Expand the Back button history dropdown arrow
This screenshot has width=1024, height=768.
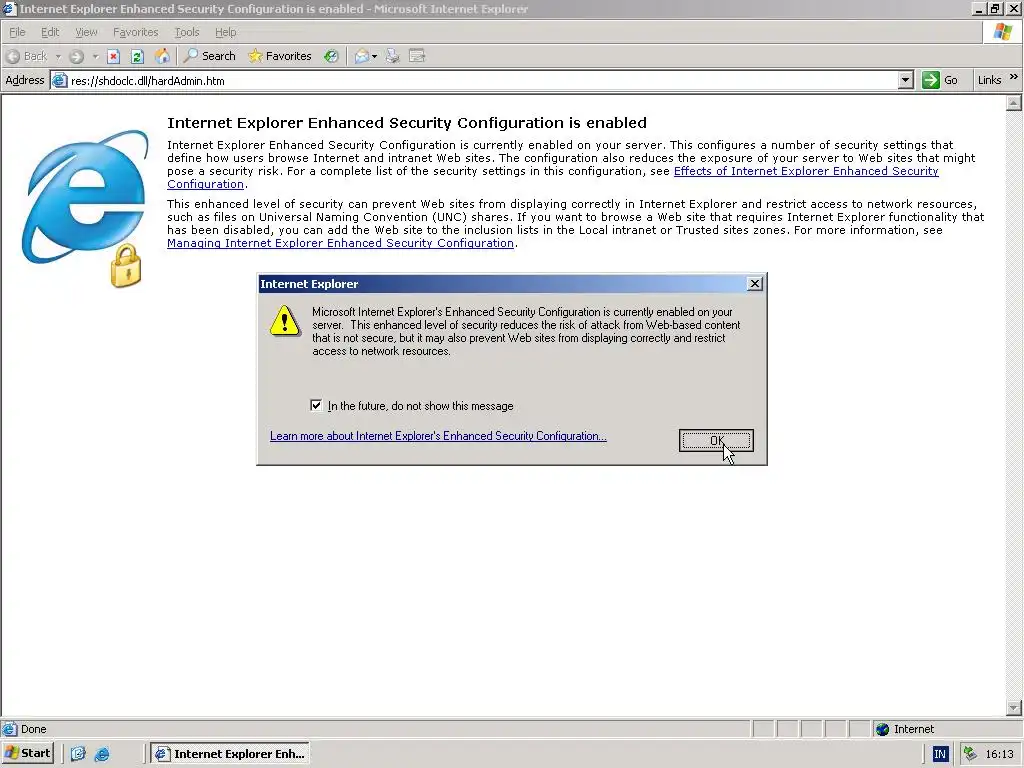[x=58, y=57]
